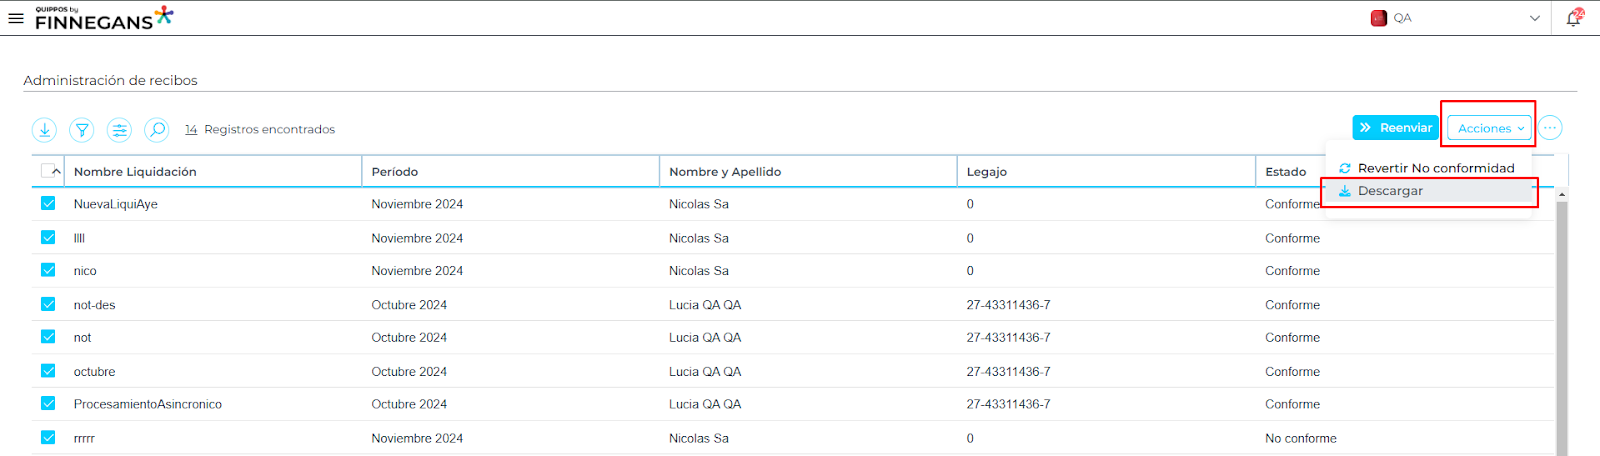
Task: Open the notifications bell
Action: (1574, 18)
